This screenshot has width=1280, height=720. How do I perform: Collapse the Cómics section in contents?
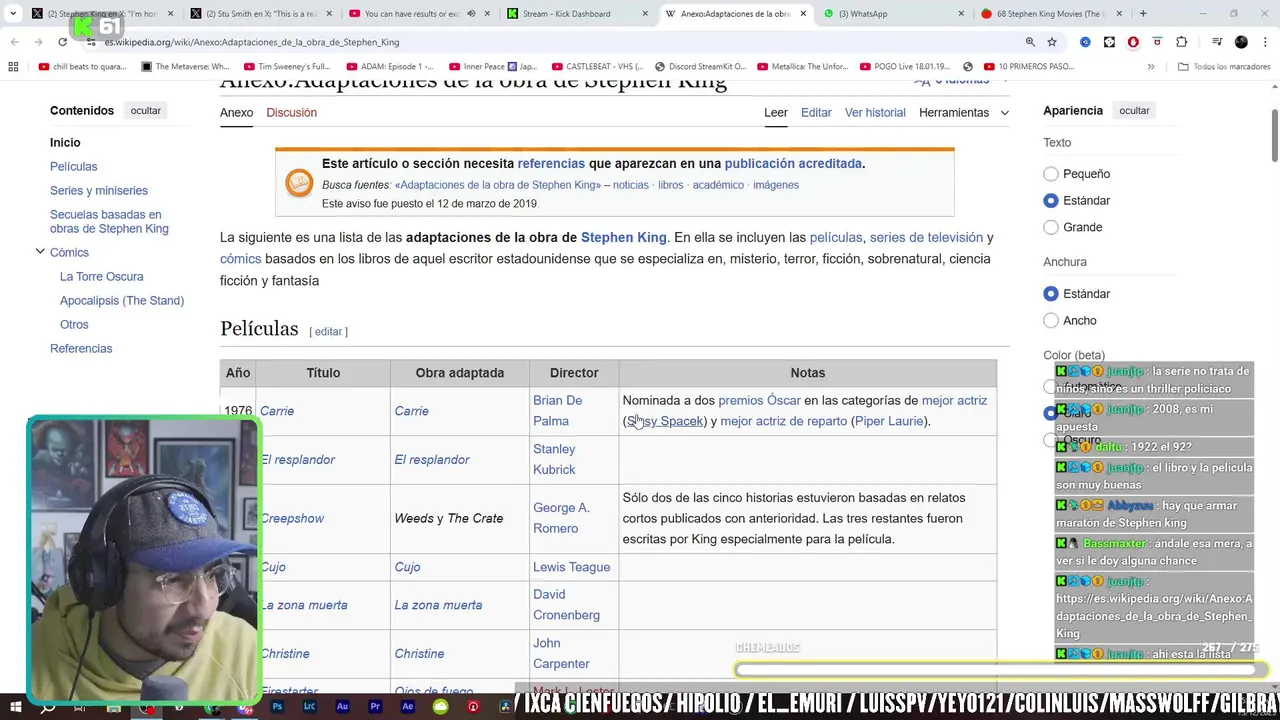click(x=40, y=252)
